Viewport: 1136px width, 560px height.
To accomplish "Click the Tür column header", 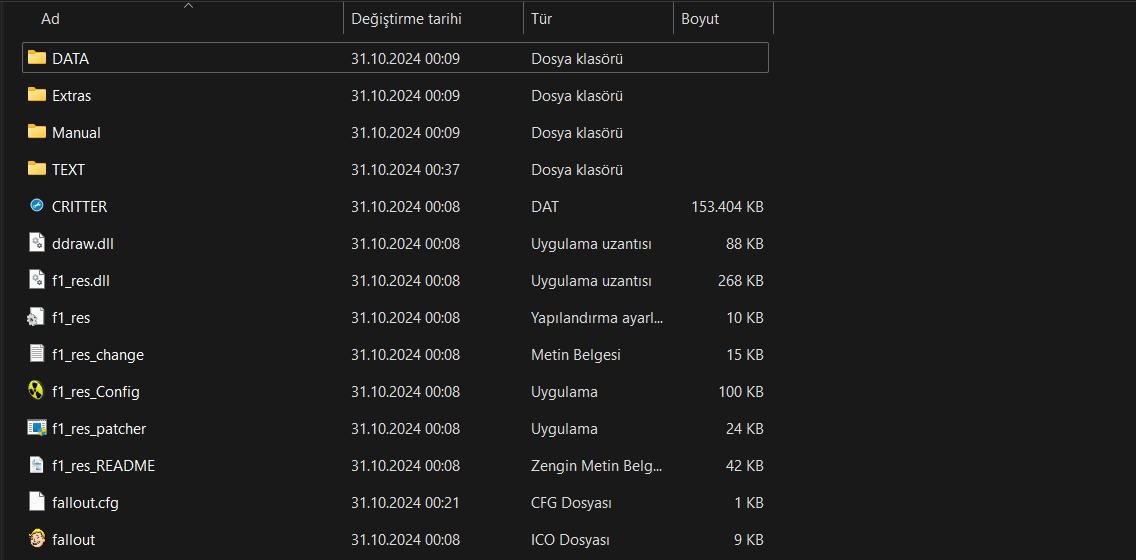I will [x=542, y=19].
